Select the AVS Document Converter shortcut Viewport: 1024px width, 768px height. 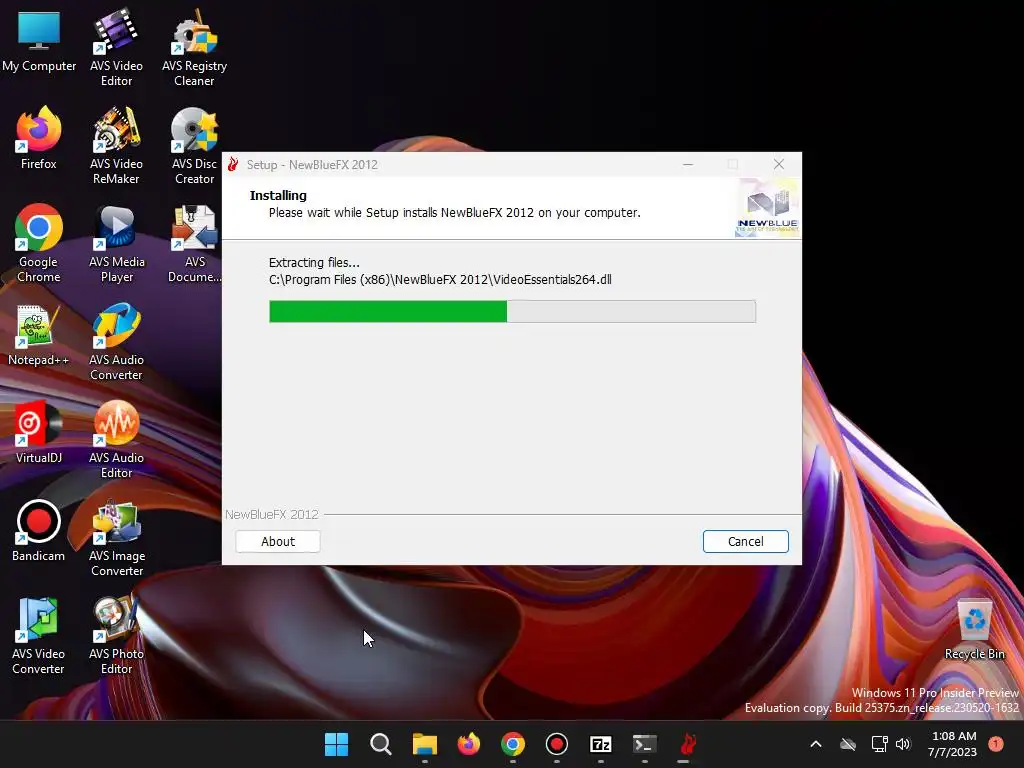194,243
